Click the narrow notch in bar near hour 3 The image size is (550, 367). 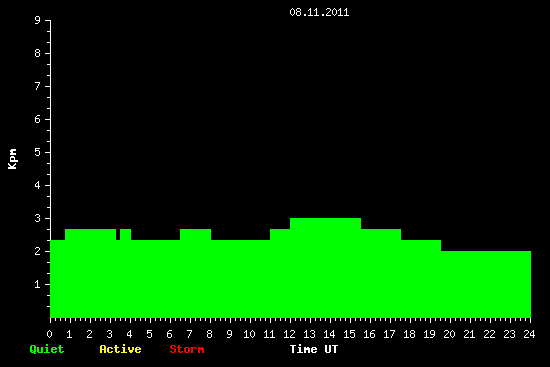pos(118,234)
